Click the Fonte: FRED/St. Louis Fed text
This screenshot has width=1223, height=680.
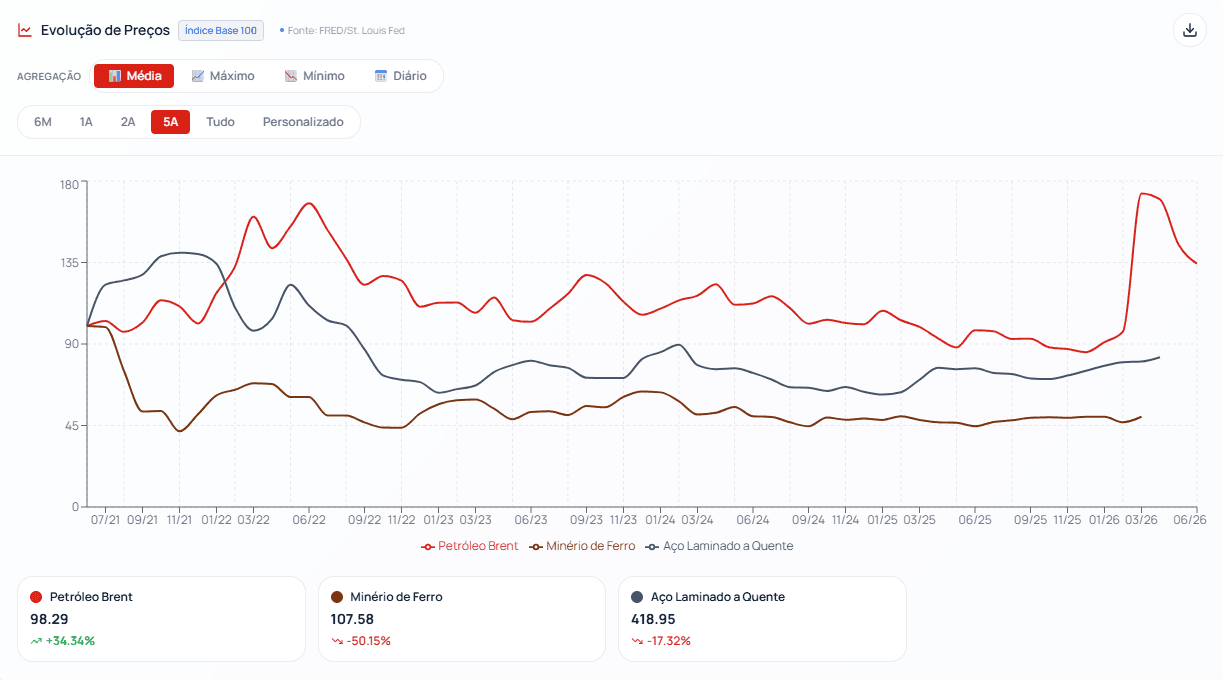[x=346, y=31]
